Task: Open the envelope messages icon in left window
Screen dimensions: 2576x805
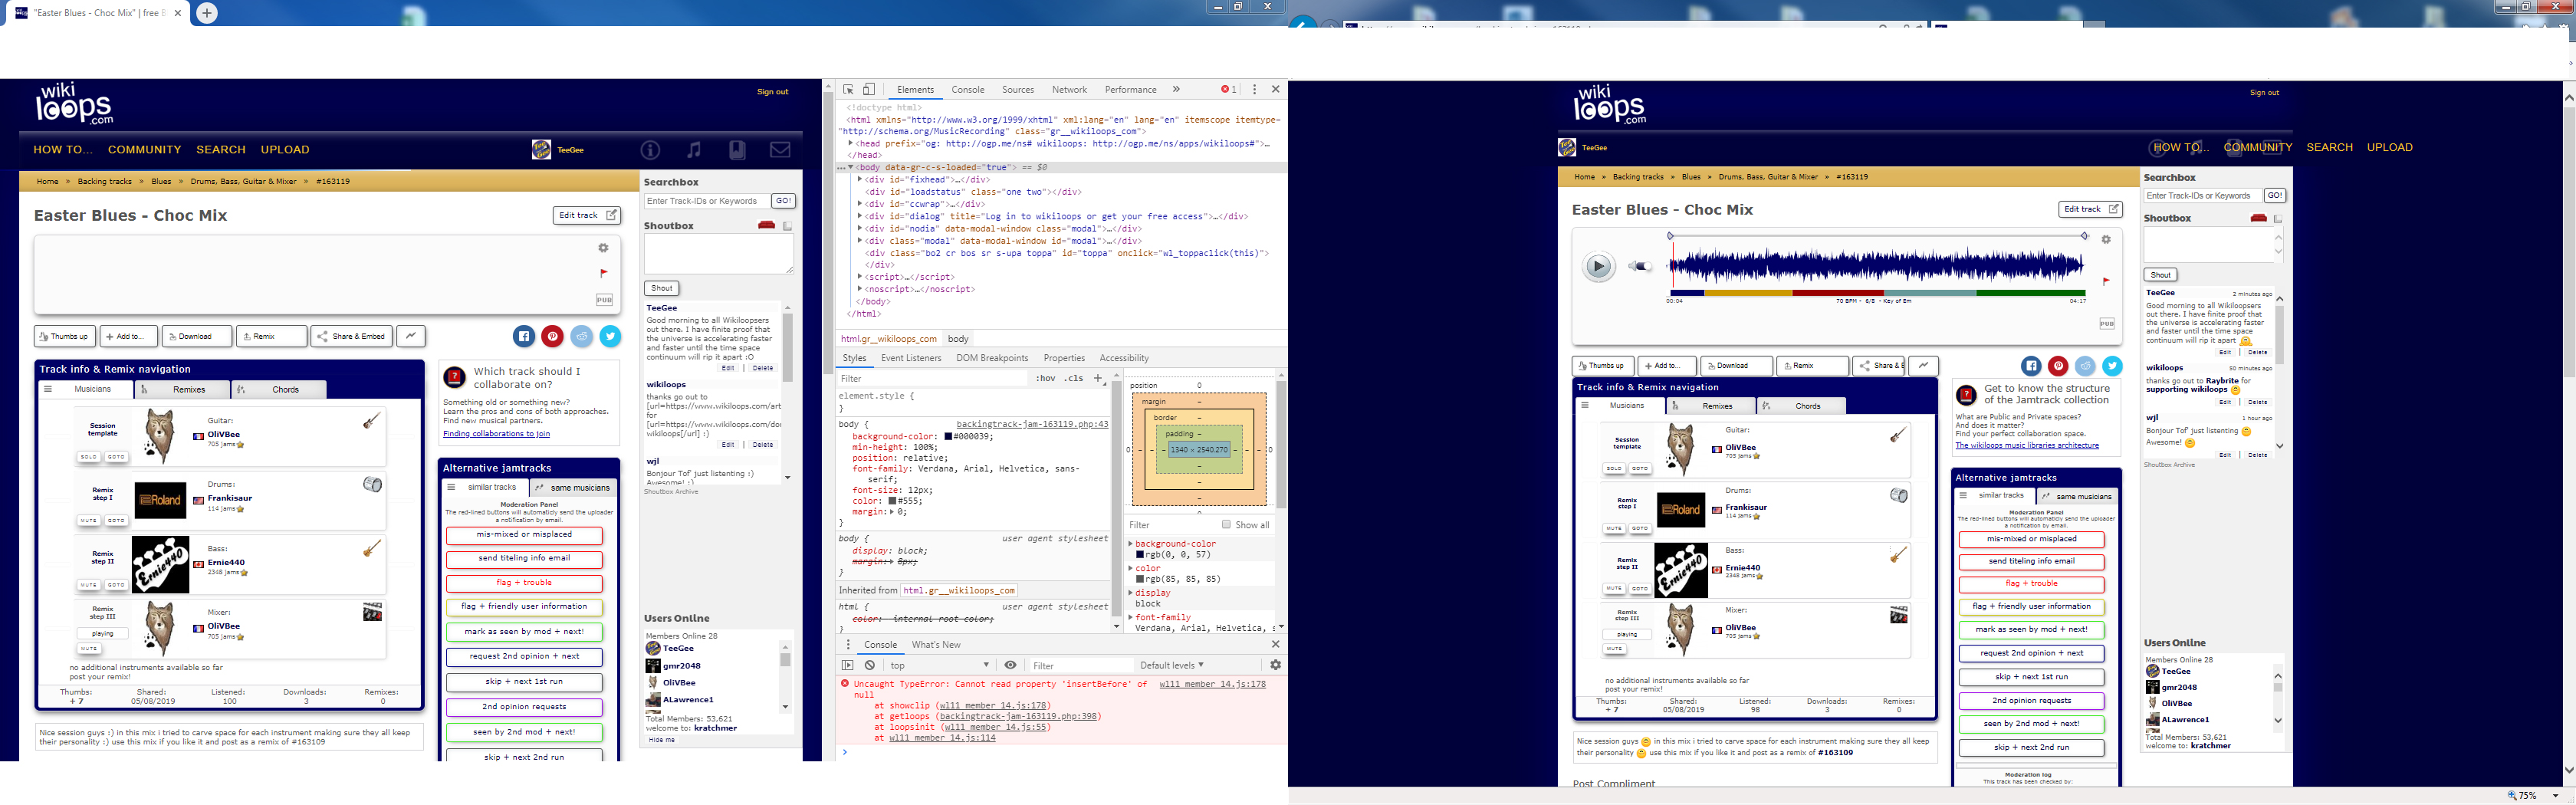Action: click(x=780, y=150)
